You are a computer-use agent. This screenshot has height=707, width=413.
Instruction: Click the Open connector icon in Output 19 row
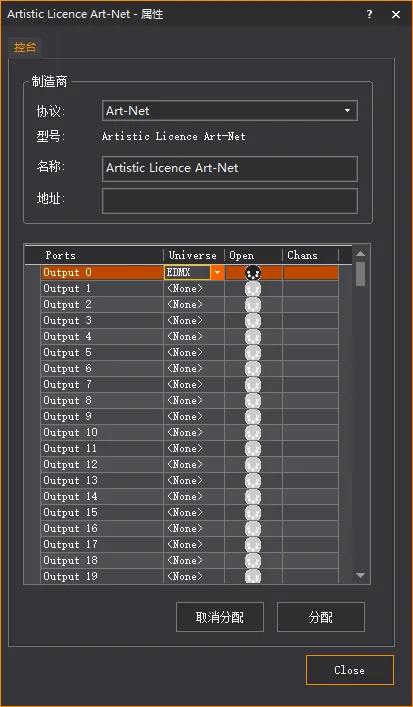[x=253, y=576]
